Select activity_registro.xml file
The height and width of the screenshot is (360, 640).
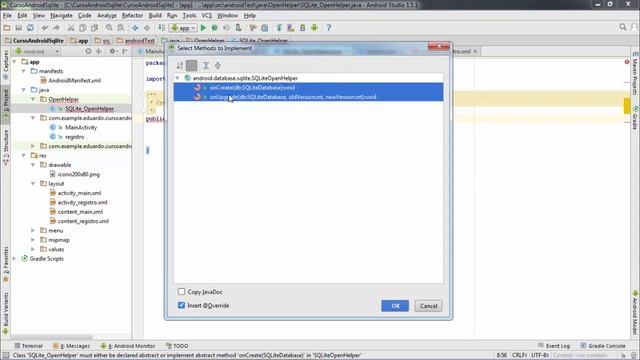tap(78, 202)
